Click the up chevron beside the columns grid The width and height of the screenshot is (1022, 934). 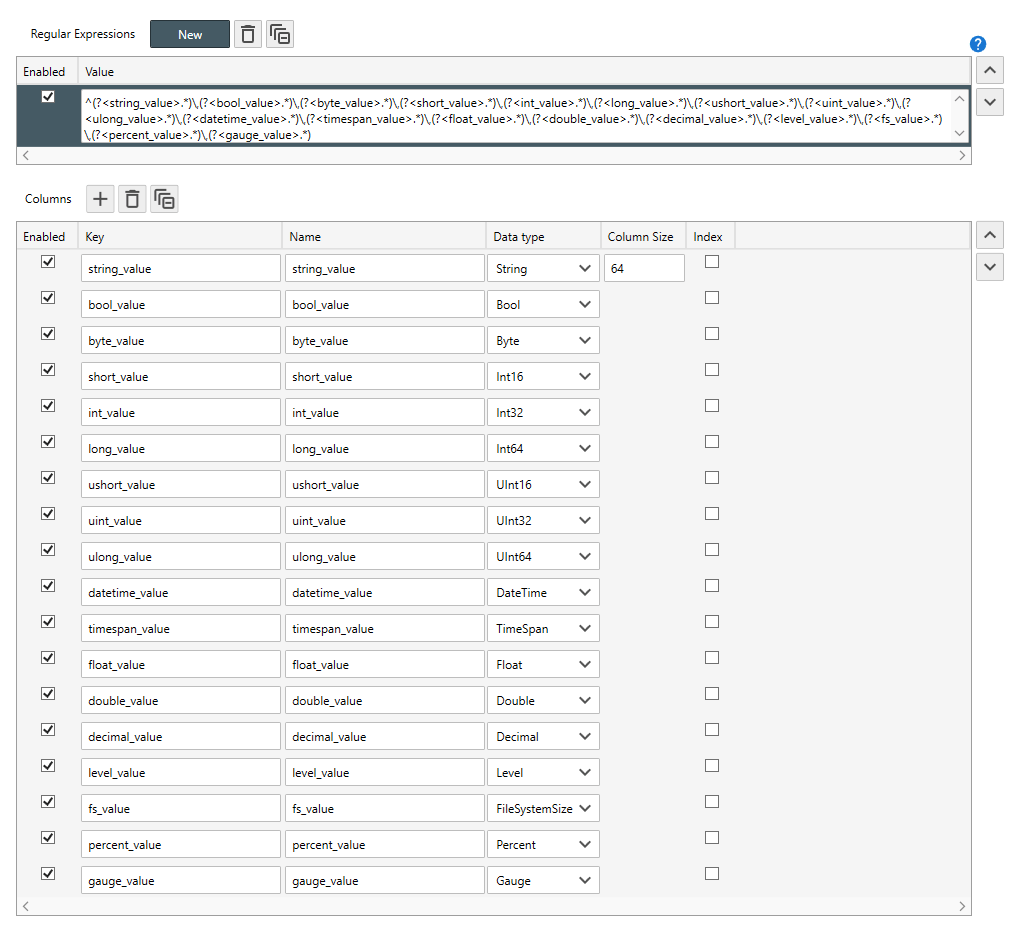(989, 234)
